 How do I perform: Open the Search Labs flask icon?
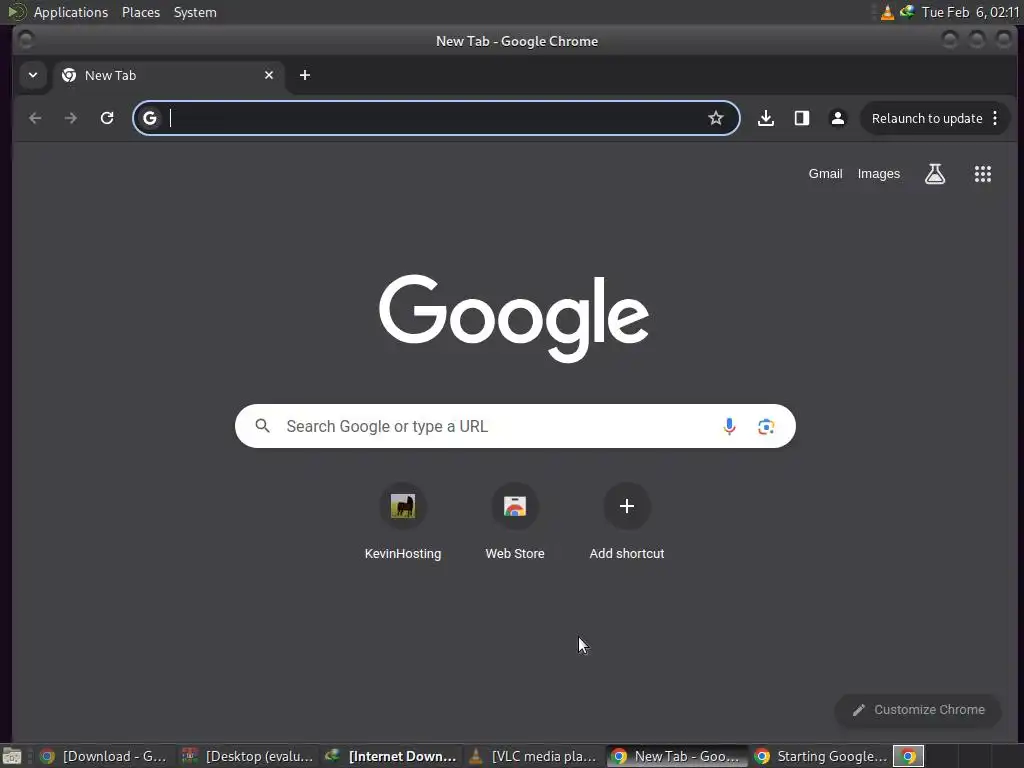coord(935,174)
